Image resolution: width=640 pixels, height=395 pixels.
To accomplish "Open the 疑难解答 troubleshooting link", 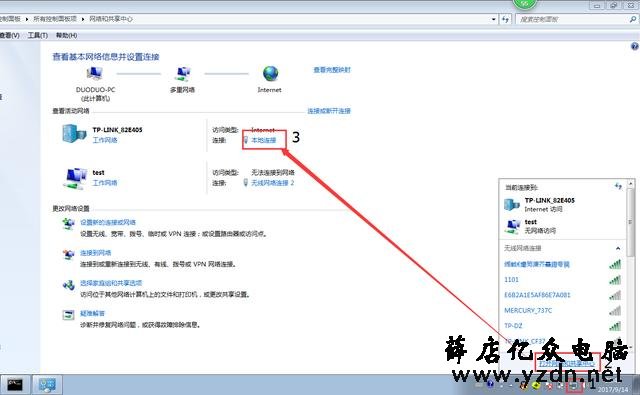I will click(93, 313).
